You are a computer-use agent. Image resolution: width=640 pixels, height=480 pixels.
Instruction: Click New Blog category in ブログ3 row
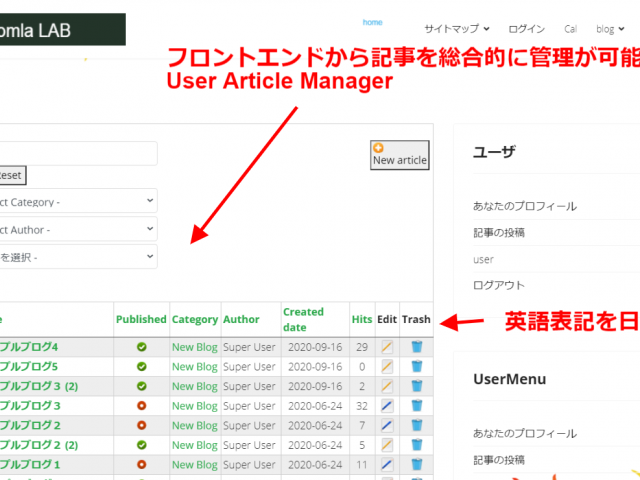tap(195, 406)
